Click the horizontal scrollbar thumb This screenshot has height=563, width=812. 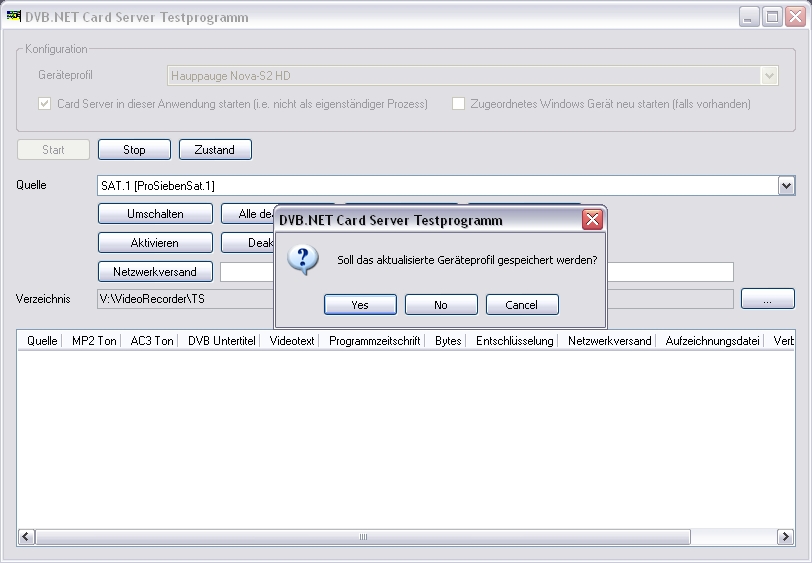[x=362, y=537]
